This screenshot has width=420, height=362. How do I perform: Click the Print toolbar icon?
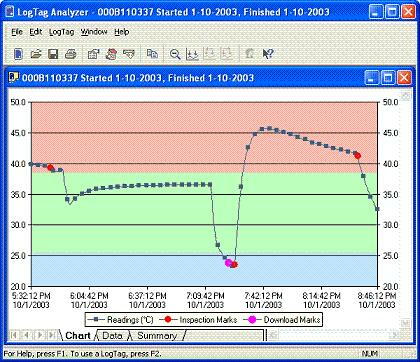pos(70,54)
